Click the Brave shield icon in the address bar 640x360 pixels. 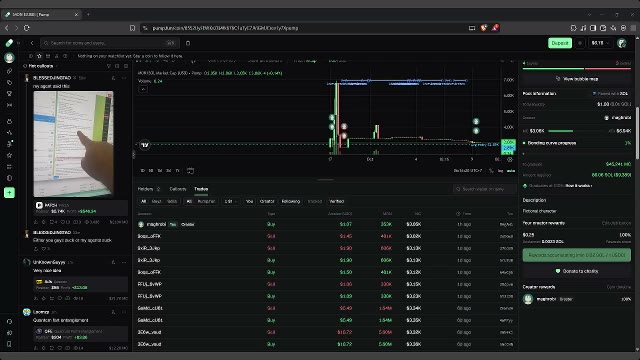coord(484,28)
